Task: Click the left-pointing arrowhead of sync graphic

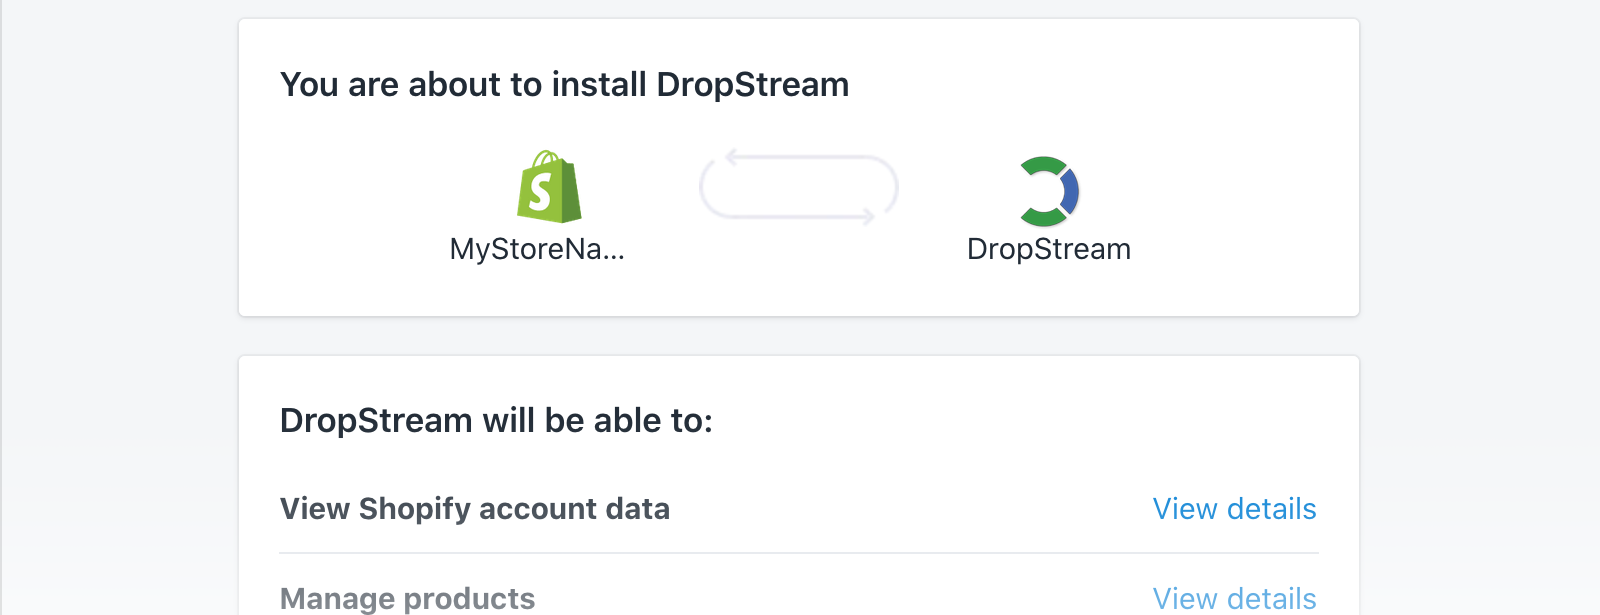Action: point(732,157)
